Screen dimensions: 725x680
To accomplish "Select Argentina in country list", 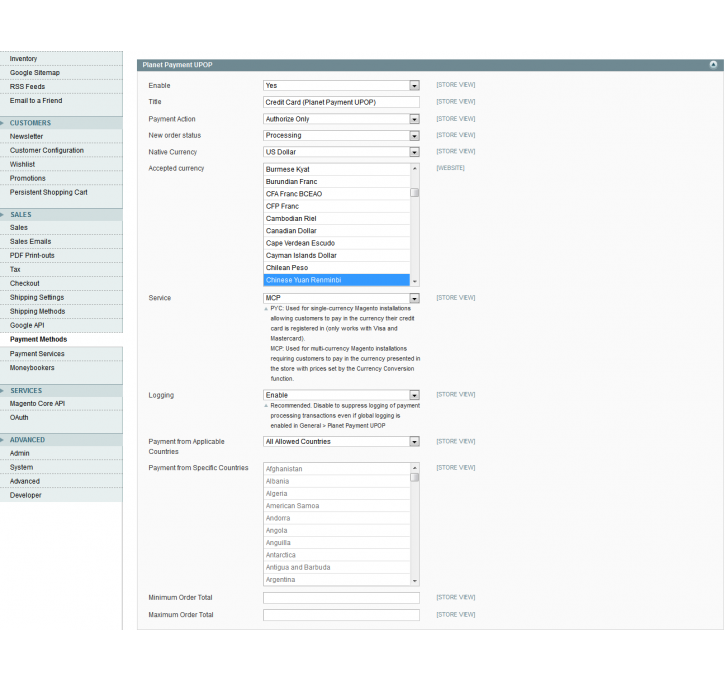I will coord(337,580).
